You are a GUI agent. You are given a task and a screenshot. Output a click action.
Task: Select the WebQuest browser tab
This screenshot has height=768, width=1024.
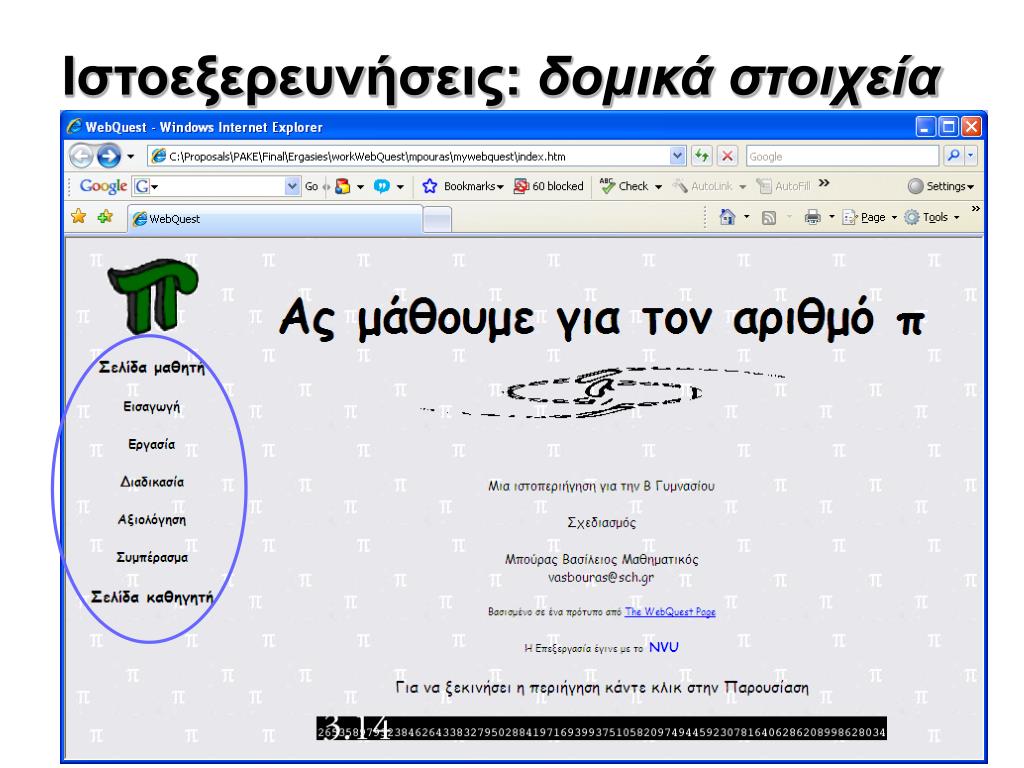click(x=275, y=219)
